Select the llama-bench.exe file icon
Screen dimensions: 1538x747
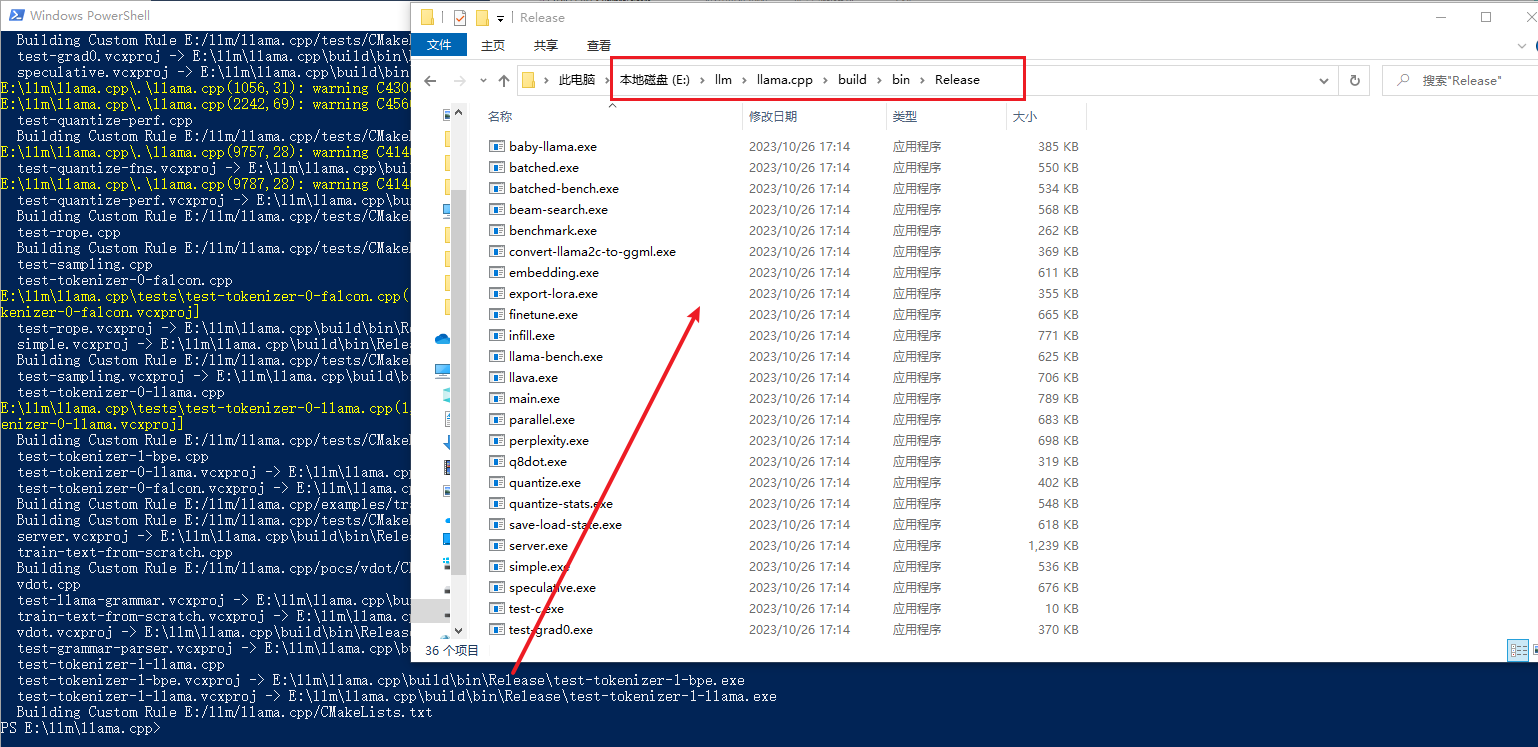tap(497, 356)
